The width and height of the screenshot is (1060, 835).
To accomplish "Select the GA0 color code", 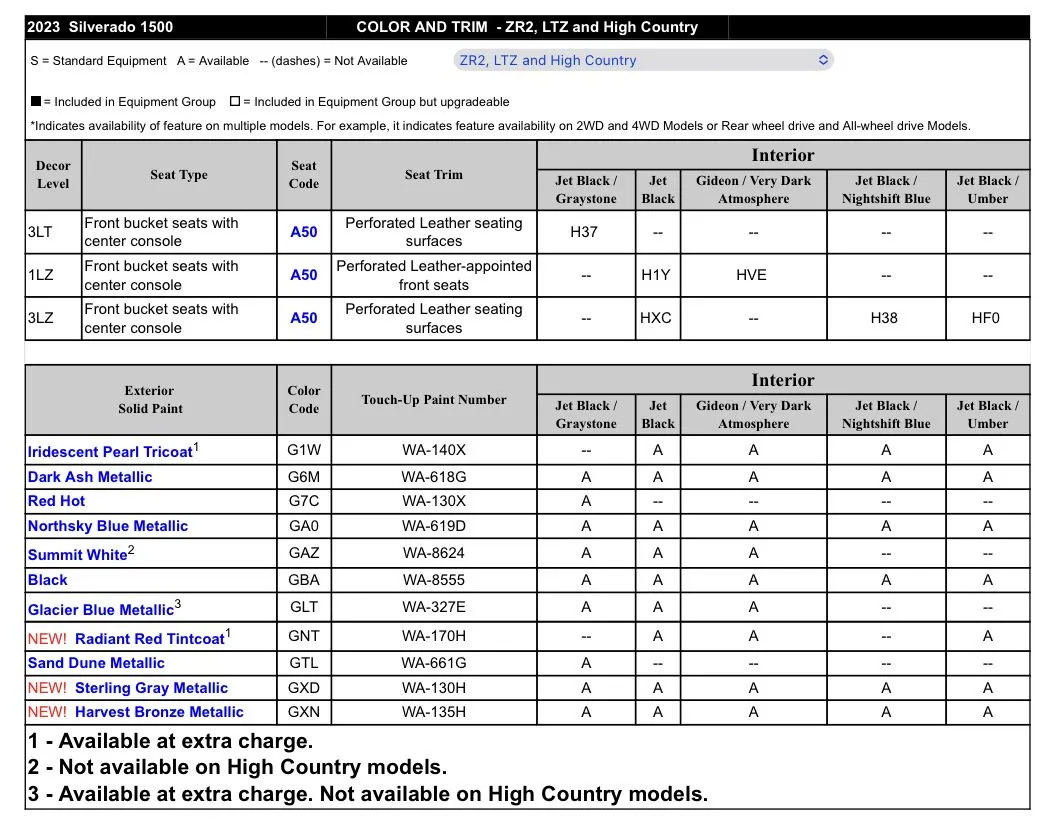I will coord(304,526).
